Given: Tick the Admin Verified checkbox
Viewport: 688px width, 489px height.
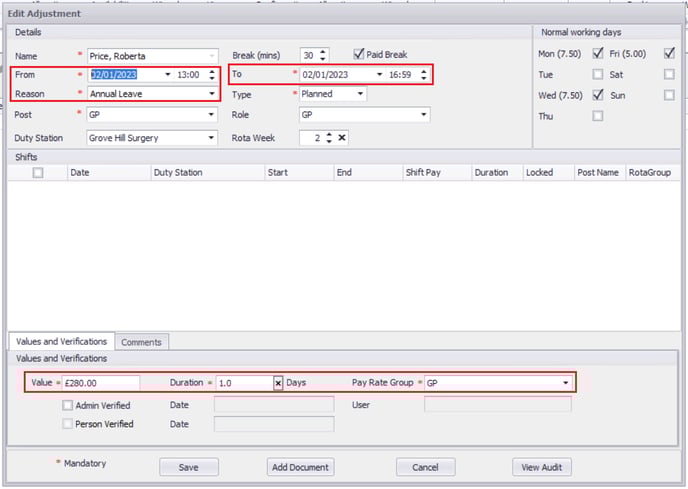Looking at the screenshot, I should (x=67, y=405).
